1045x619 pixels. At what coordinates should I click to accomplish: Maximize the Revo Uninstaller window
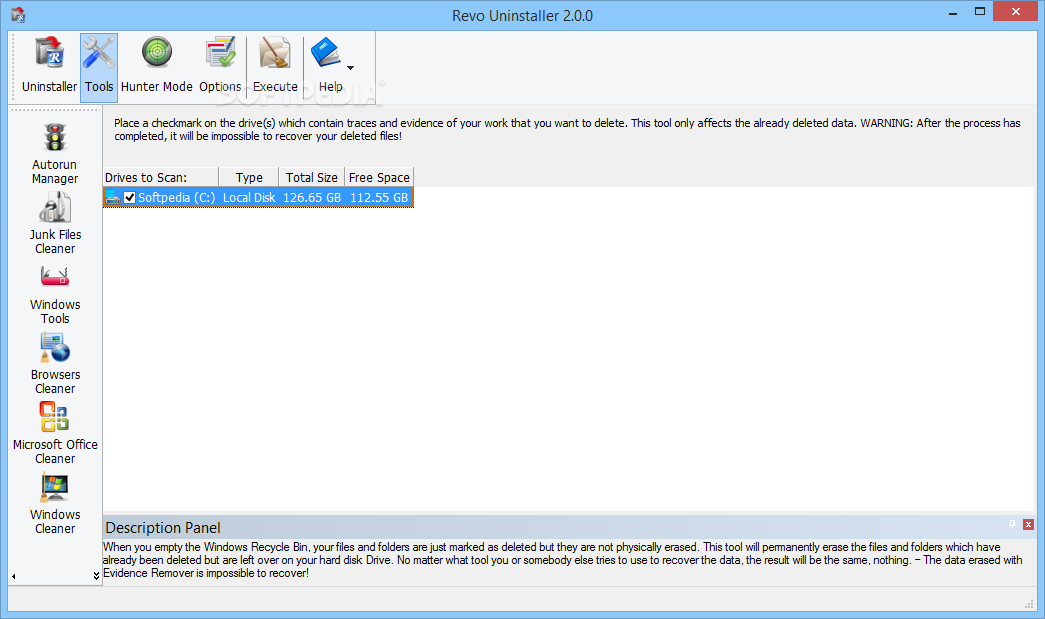pyautogui.click(x=980, y=11)
